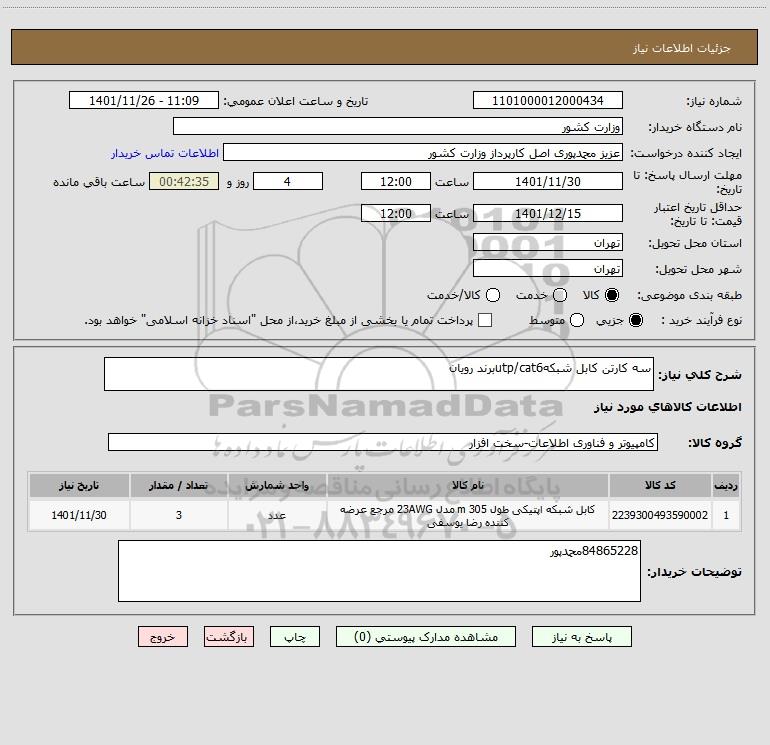Select the جزیی purchase type radio
Screen dimensions: 770x745
point(636,321)
